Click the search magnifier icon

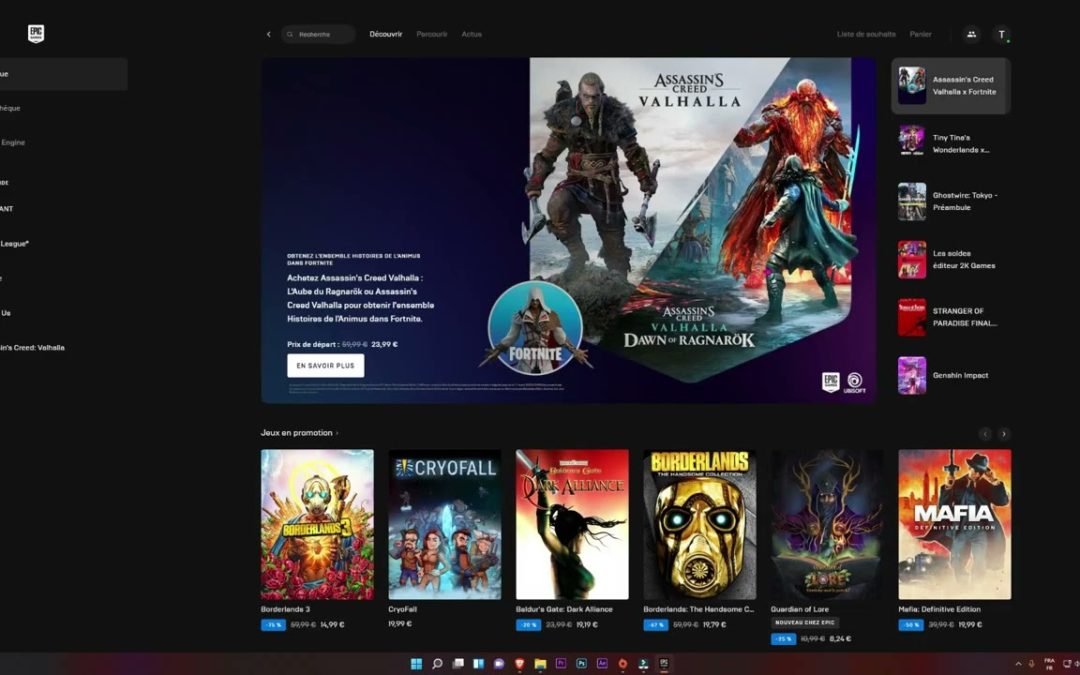[290, 34]
